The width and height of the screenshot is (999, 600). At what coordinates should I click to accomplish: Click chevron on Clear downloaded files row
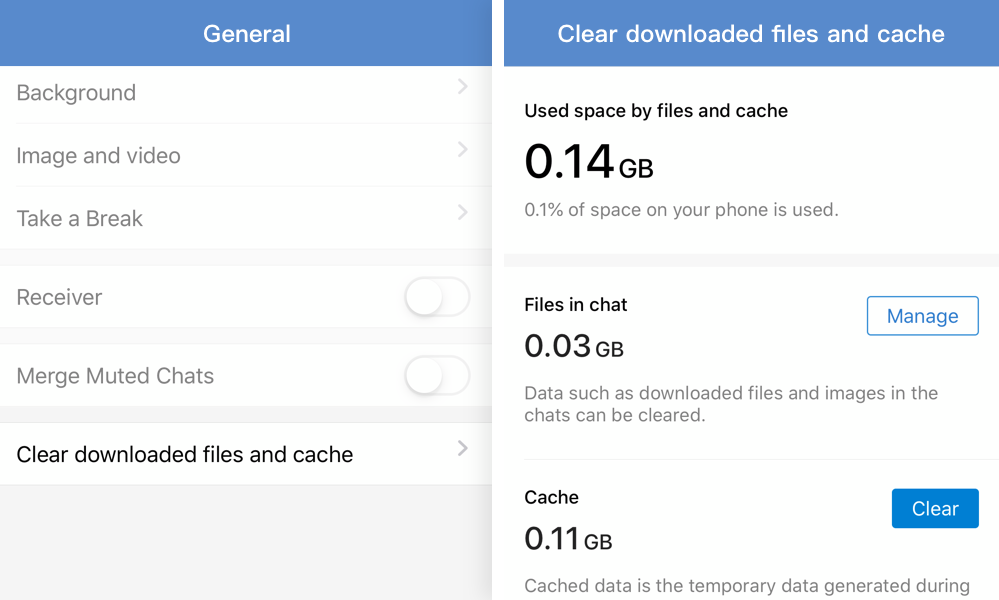click(462, 449)
